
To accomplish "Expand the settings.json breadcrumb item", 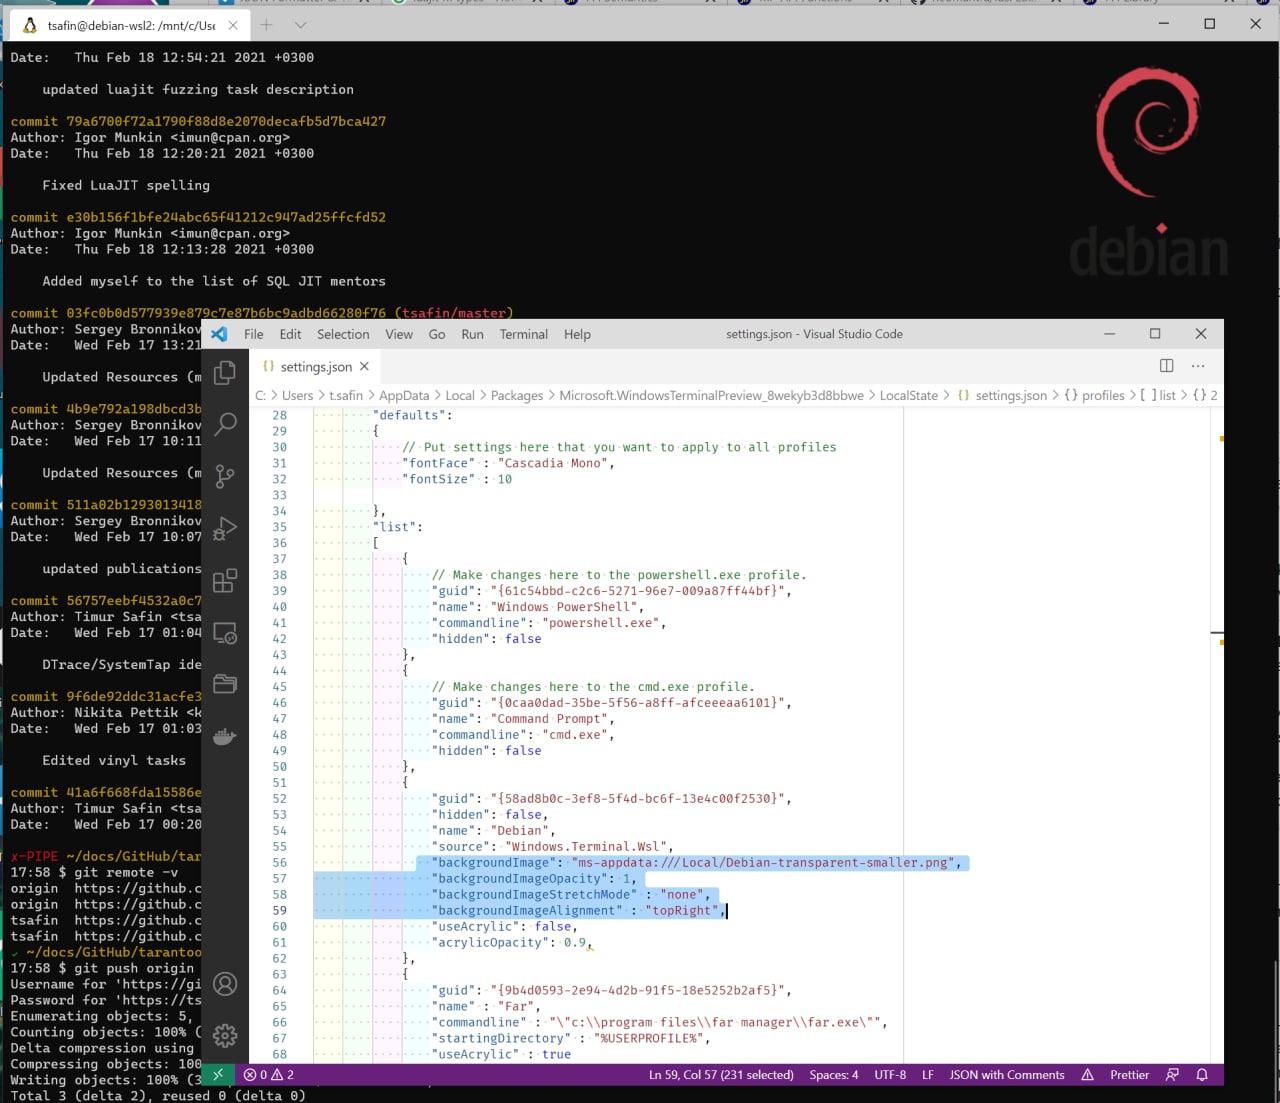I will 1002,396.
